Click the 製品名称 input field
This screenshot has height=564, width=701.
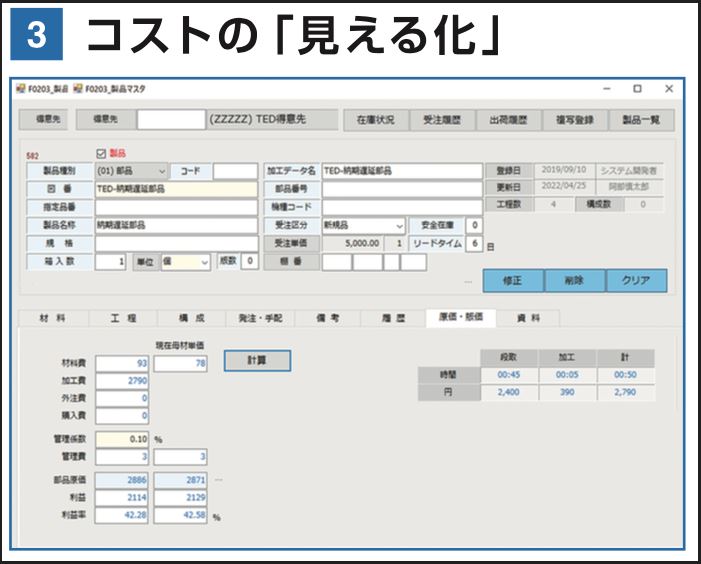click(176, 225)
